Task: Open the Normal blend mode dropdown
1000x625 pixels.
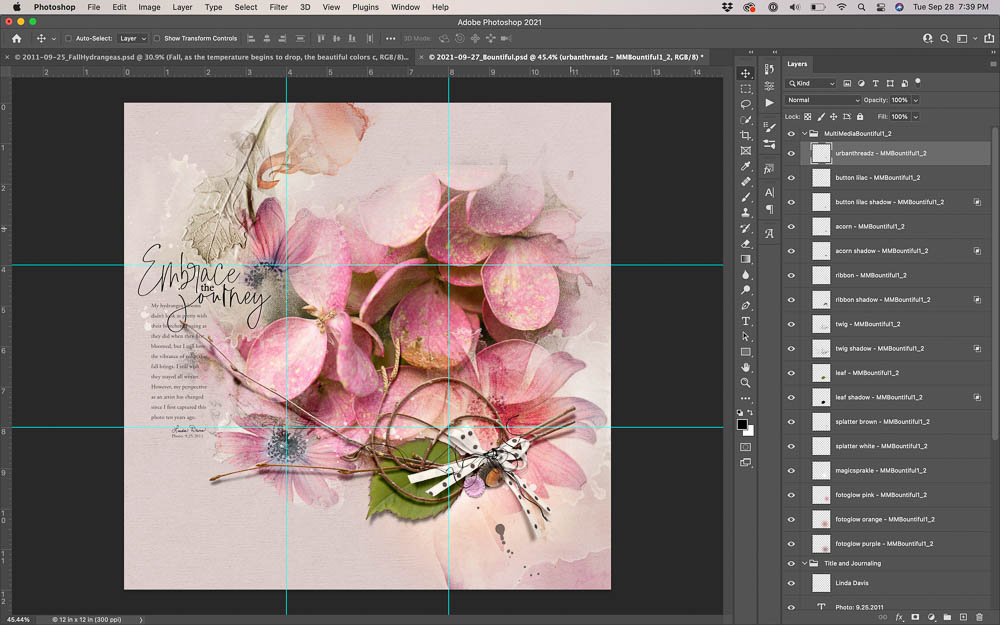Action: click(x=823, y=100)
